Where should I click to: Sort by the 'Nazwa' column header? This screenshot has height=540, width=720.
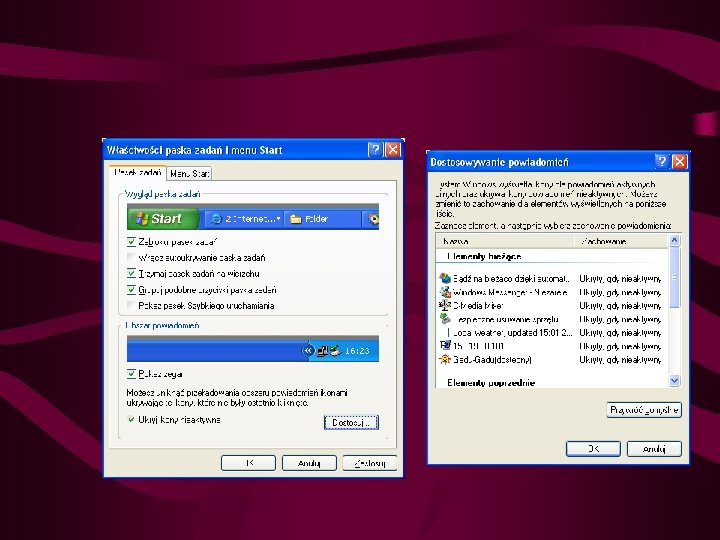click(505, 241)
